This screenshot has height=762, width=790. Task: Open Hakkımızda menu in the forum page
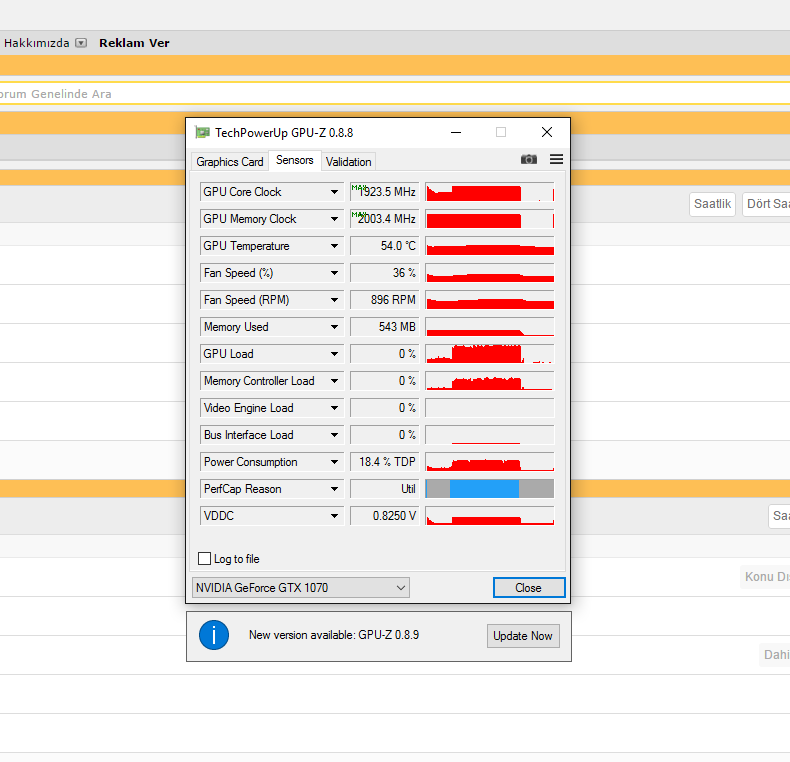(x=37, y=43)
